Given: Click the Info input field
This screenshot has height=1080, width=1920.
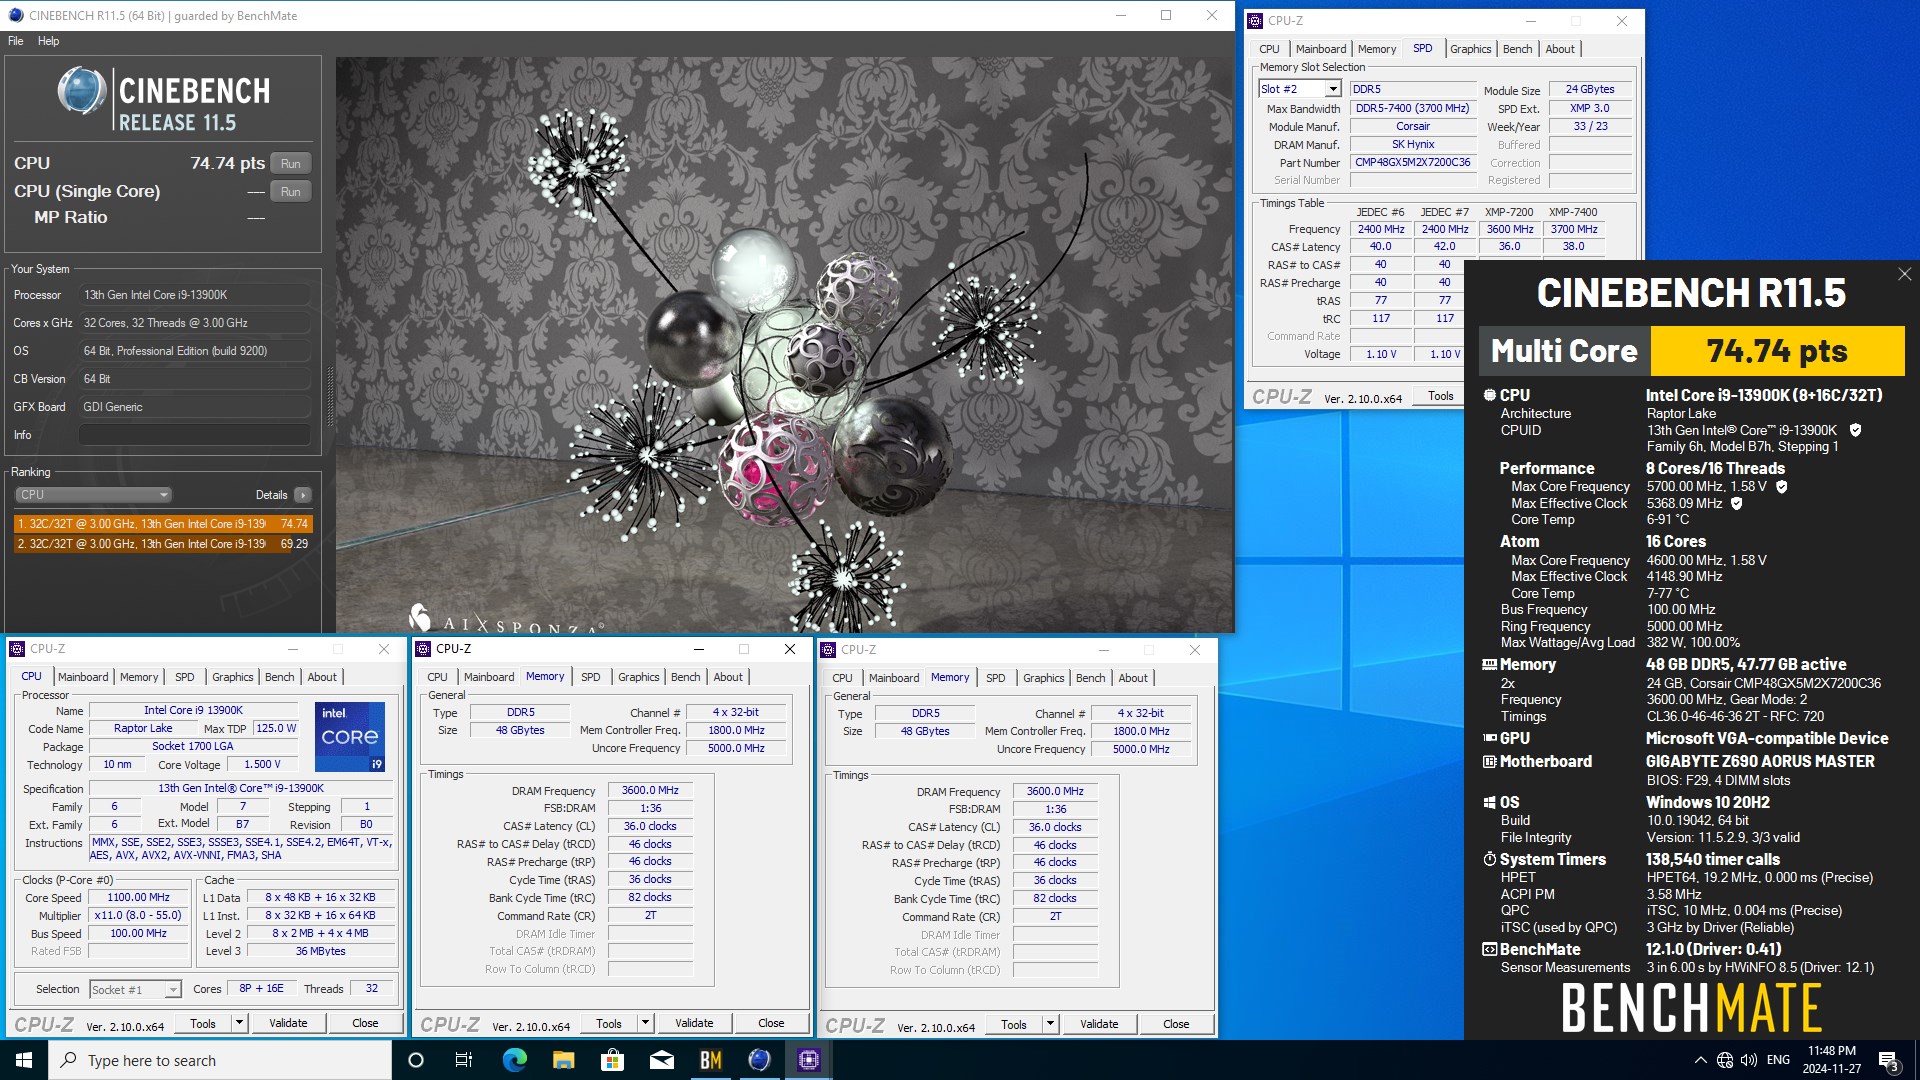Looking at the screenshot, I should coord(194,435).
